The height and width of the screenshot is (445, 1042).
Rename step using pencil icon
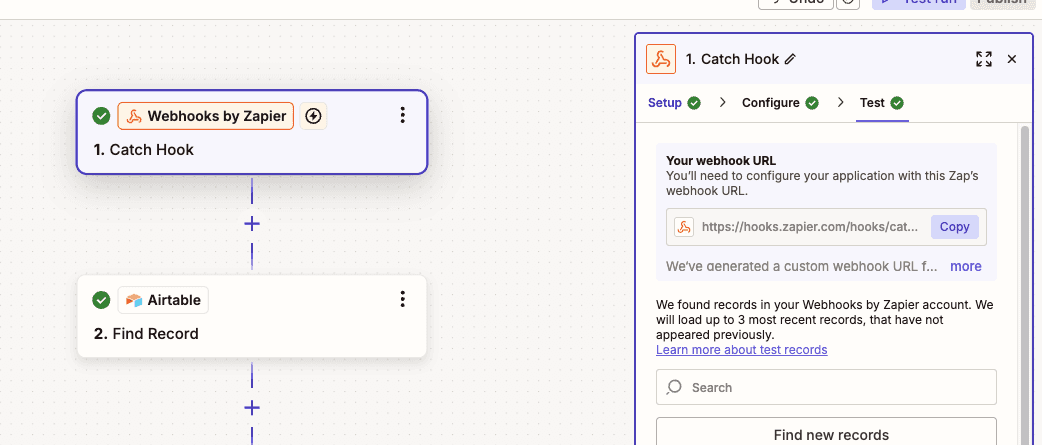[x=790, y=59]
